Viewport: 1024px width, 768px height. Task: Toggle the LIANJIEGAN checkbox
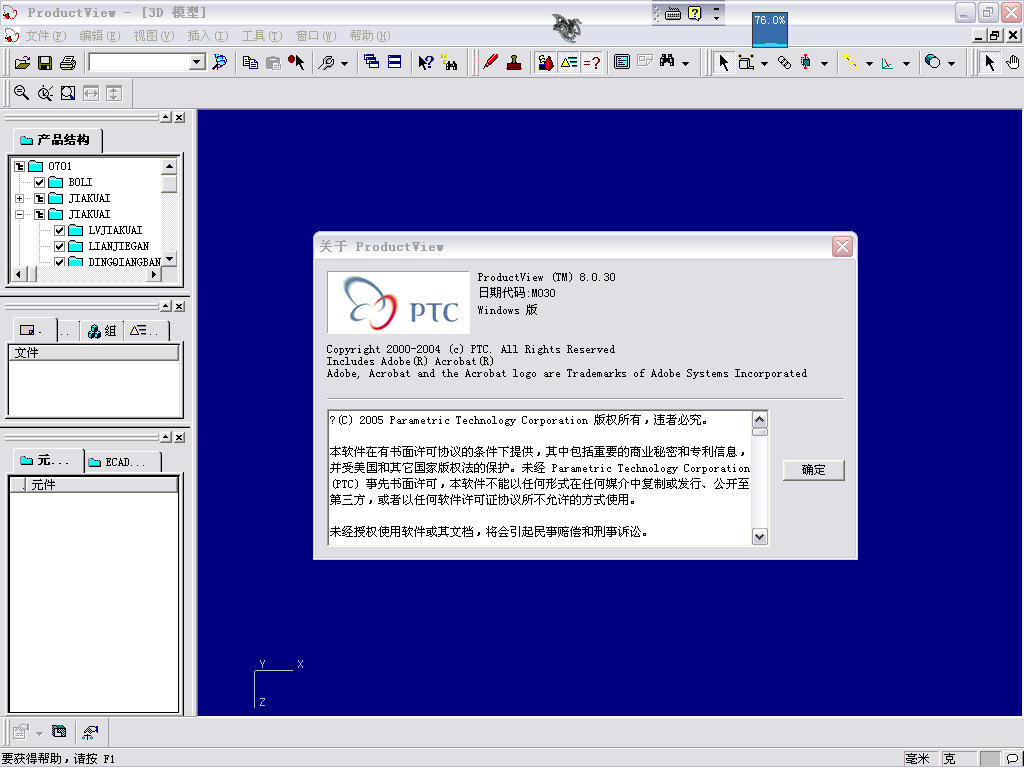59,246
